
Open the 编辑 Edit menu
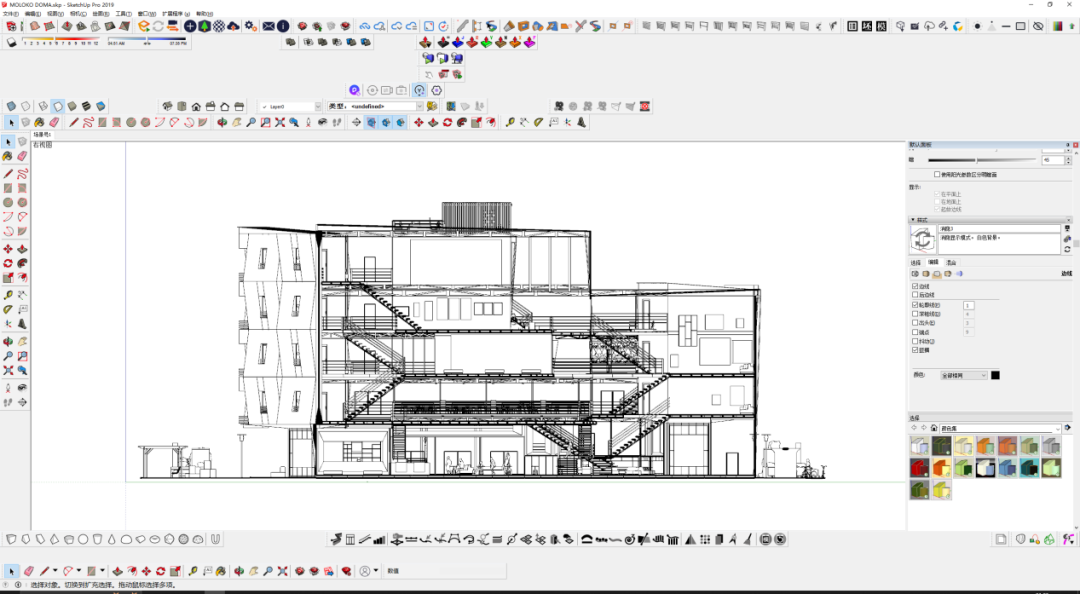tap(32, 14)
